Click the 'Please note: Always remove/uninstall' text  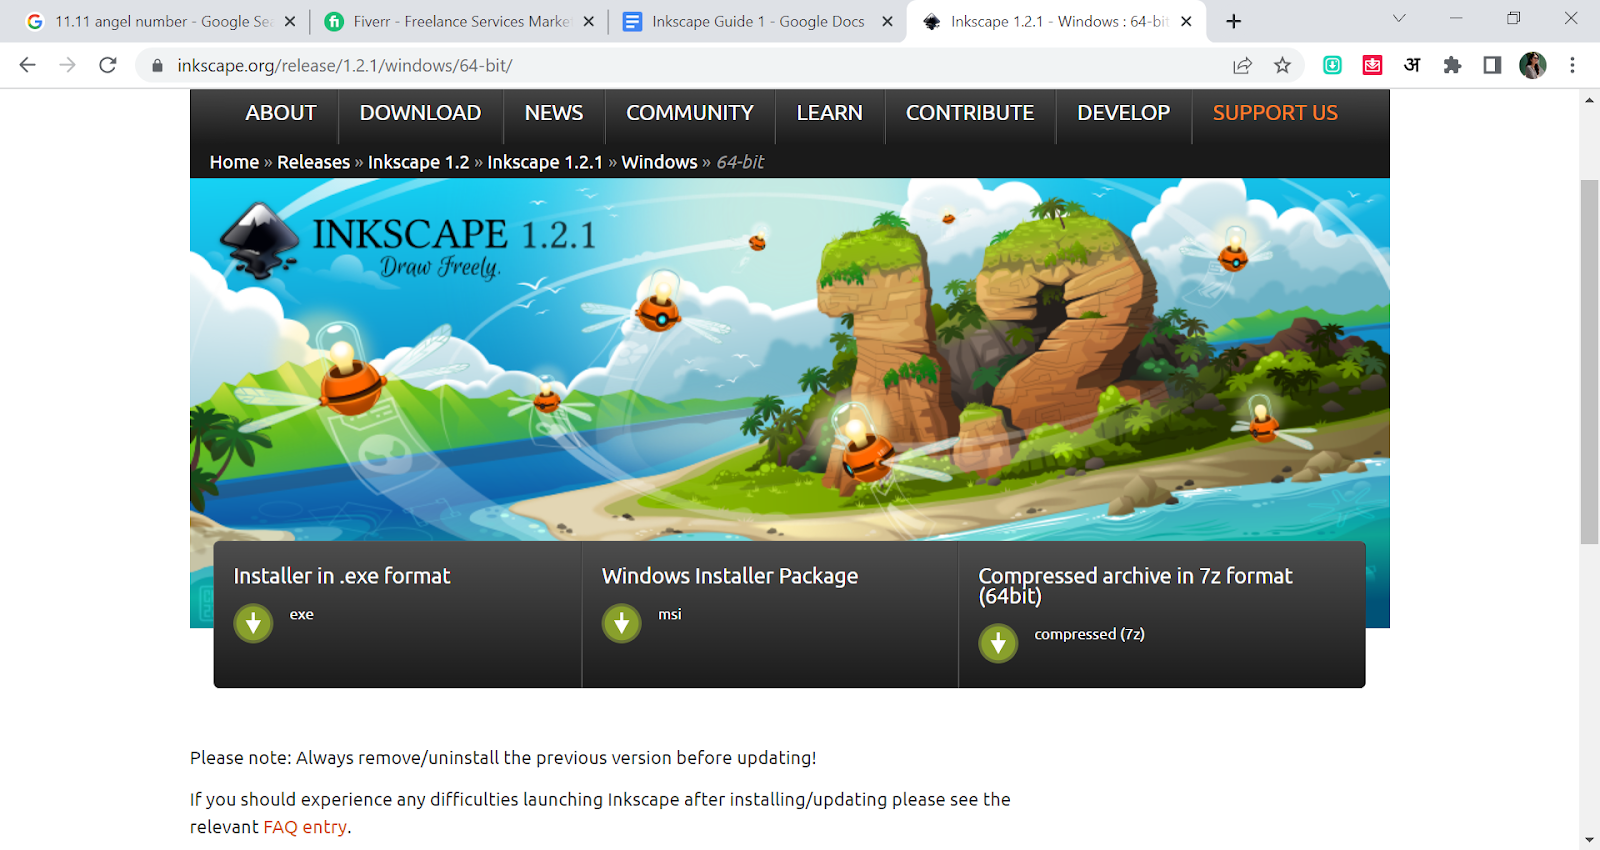pyautogui.click(x=503, y=758)
